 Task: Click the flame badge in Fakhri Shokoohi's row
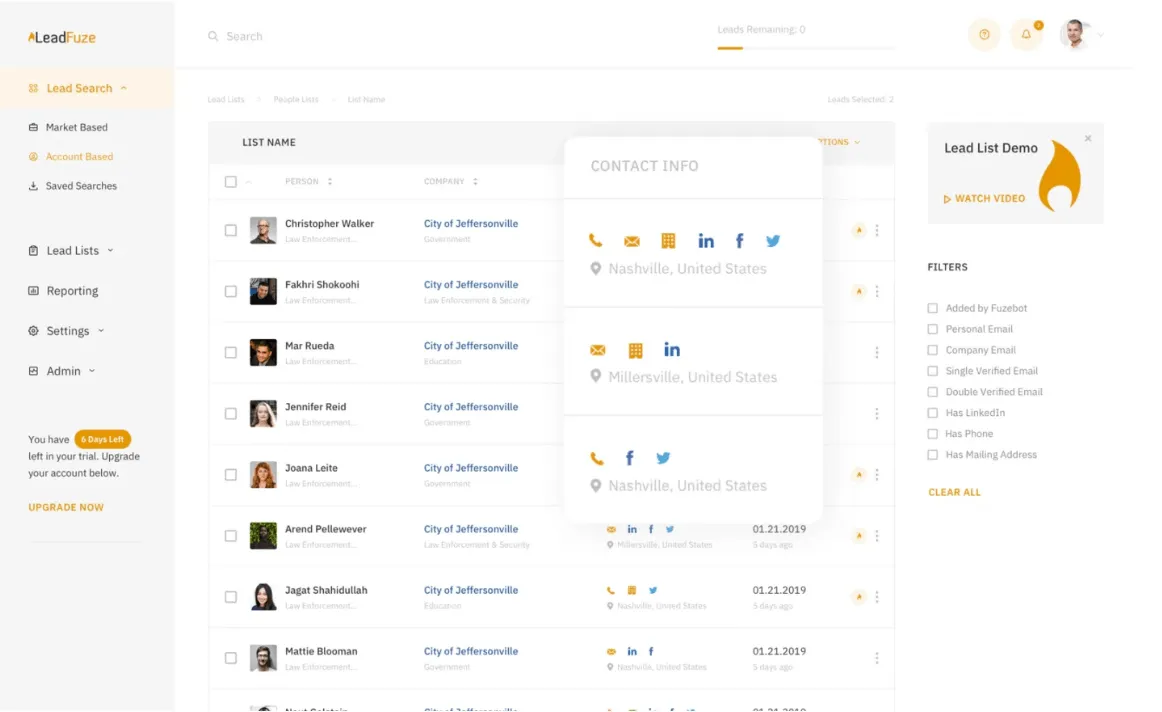[858, 291]
